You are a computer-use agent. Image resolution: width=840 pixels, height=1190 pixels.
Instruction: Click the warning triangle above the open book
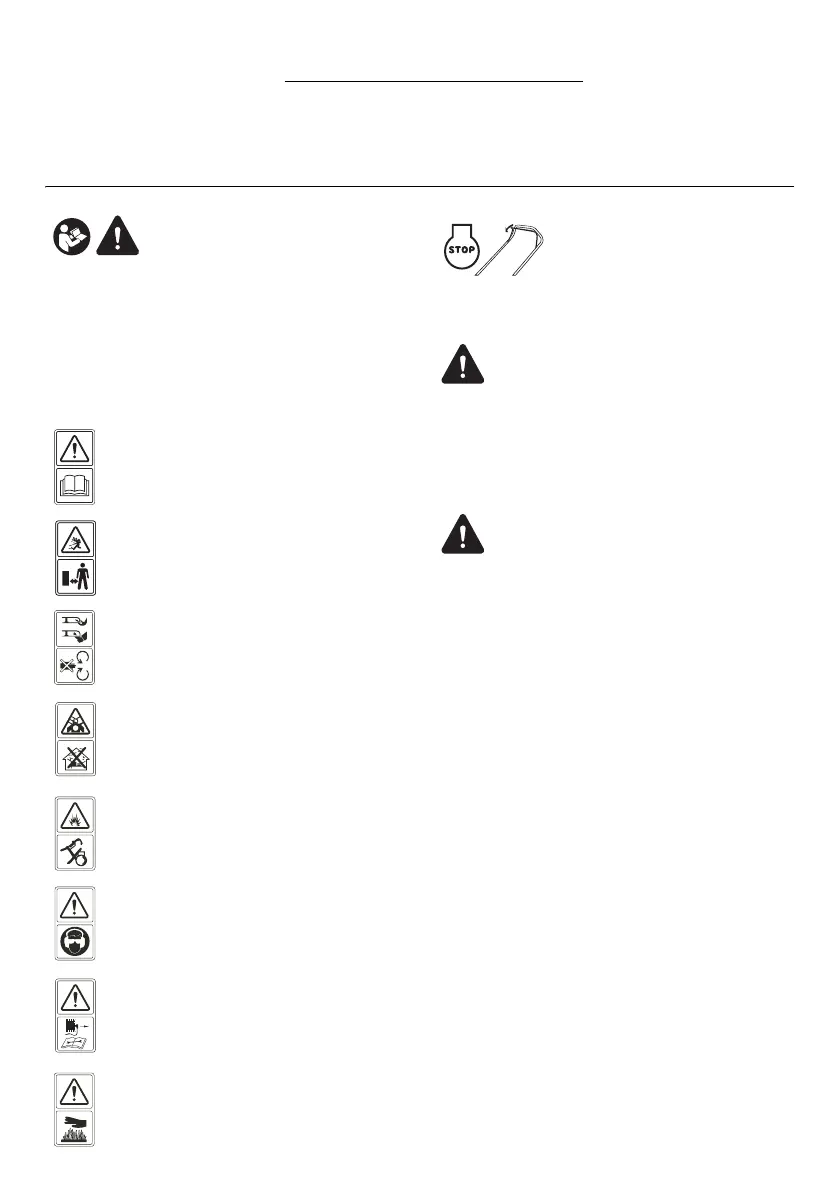75,449
